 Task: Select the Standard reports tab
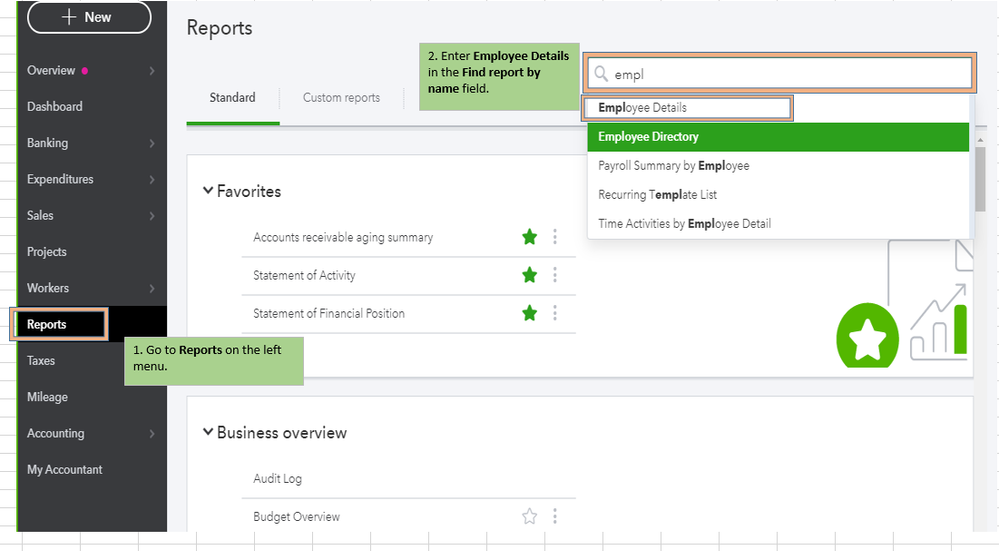click(x=232, y=98)
